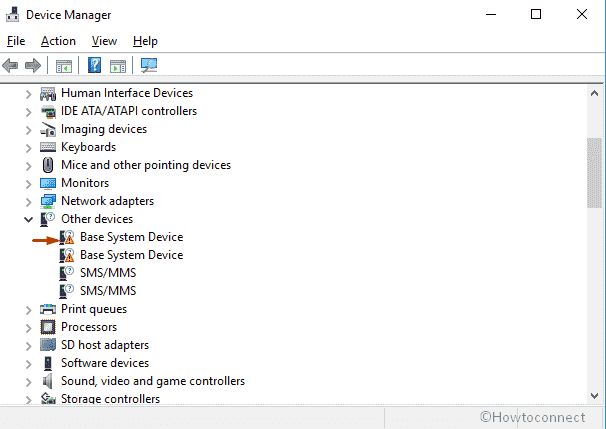Click the scrollbar up arrow
Screen dimensions: 606x429
(594, 93)
